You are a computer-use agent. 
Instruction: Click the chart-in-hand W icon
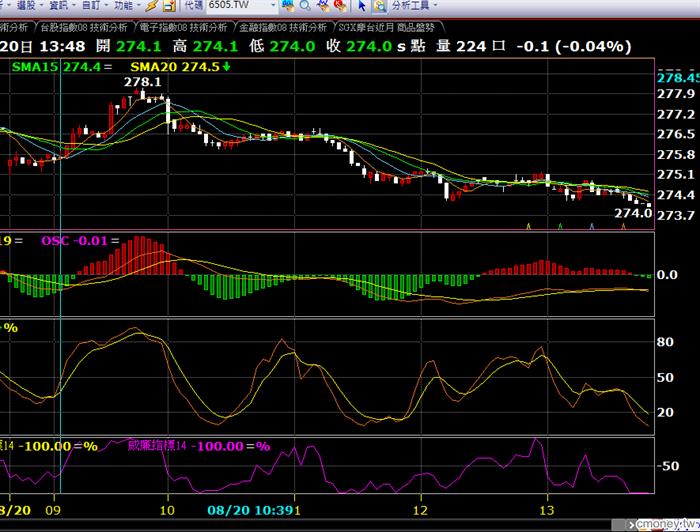[x=323, y=6]
